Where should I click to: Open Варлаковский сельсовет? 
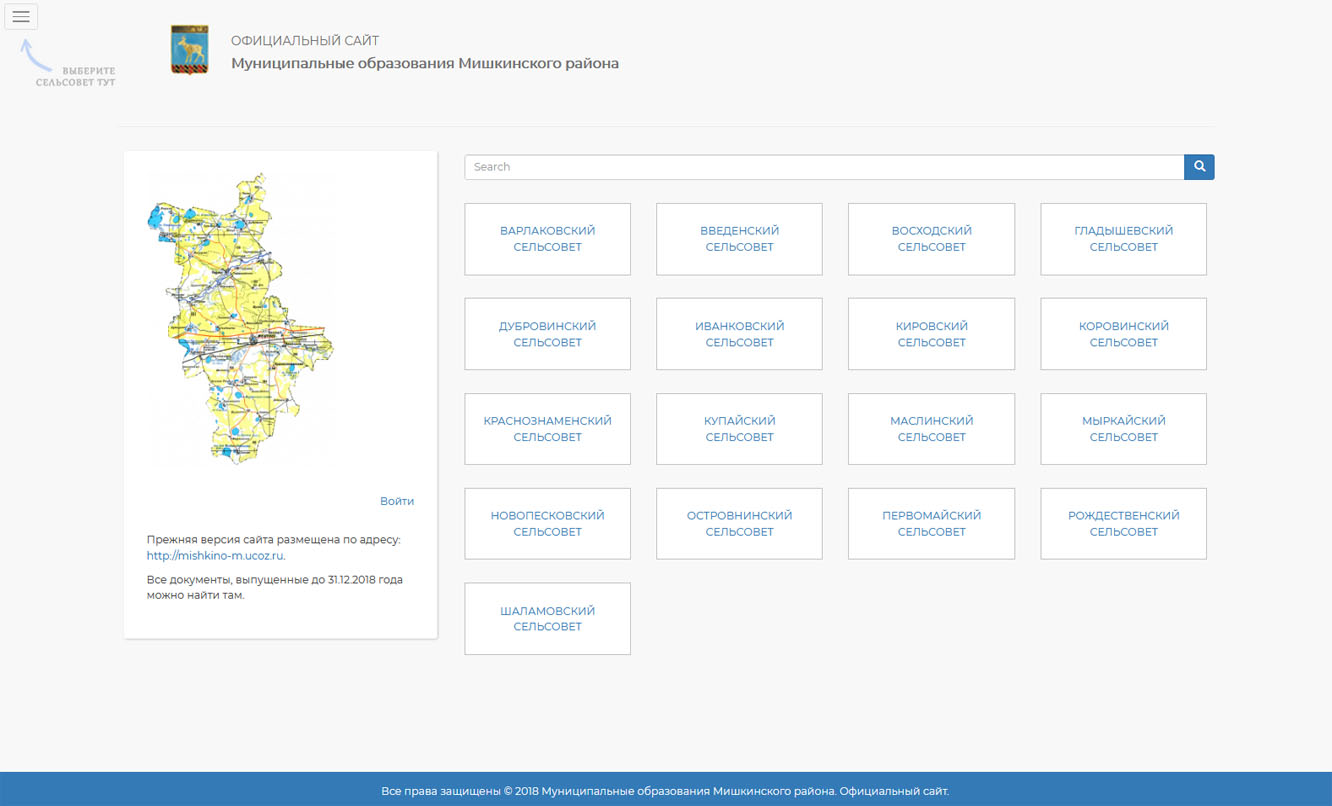coord(548,239)
